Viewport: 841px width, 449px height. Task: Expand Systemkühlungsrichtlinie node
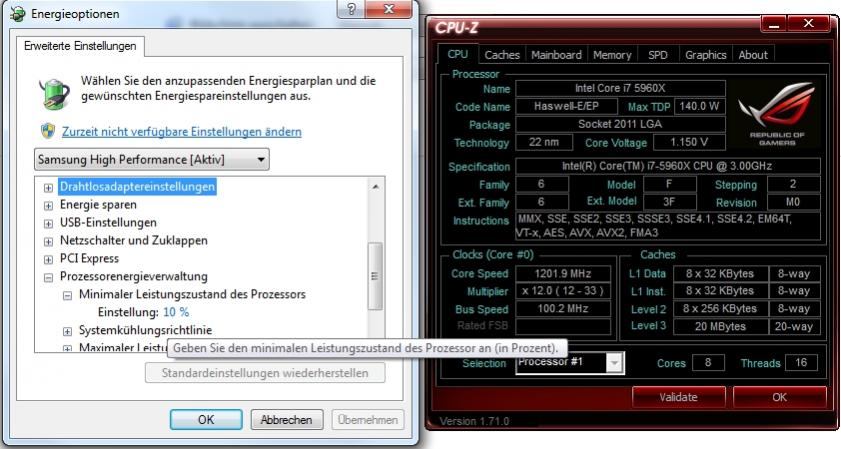click(68, 332)
